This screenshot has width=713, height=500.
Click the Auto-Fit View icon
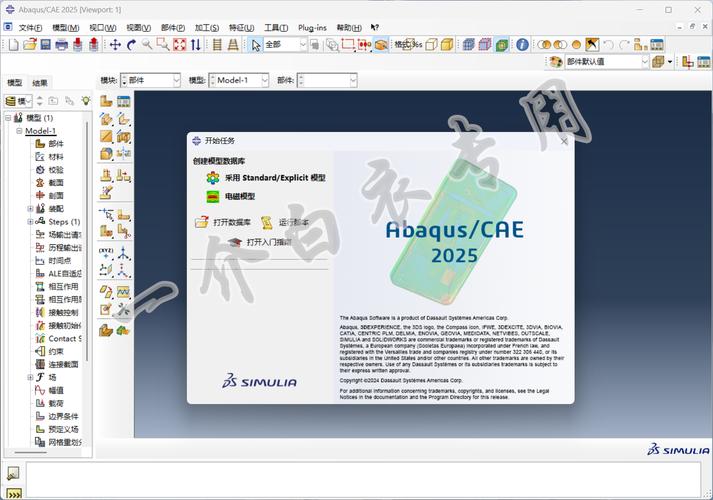[x=180, y=45]
